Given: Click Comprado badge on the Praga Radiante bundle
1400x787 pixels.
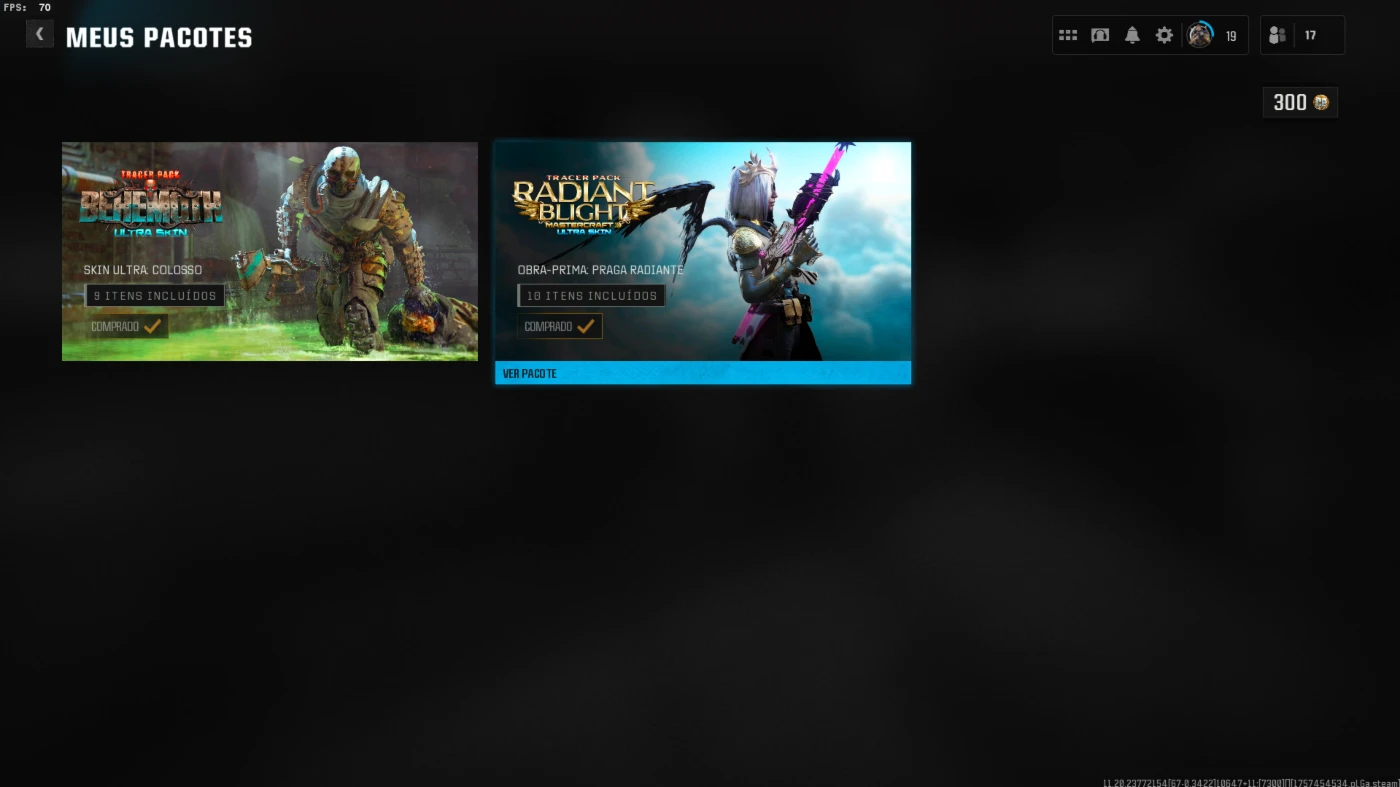Looking at the screenshot, I should click(560, 327).
